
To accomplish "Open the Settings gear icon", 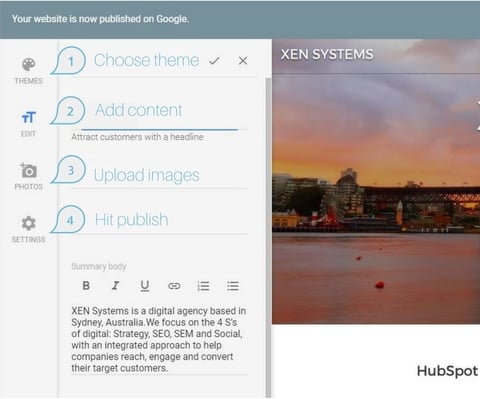I will point(29,223).
